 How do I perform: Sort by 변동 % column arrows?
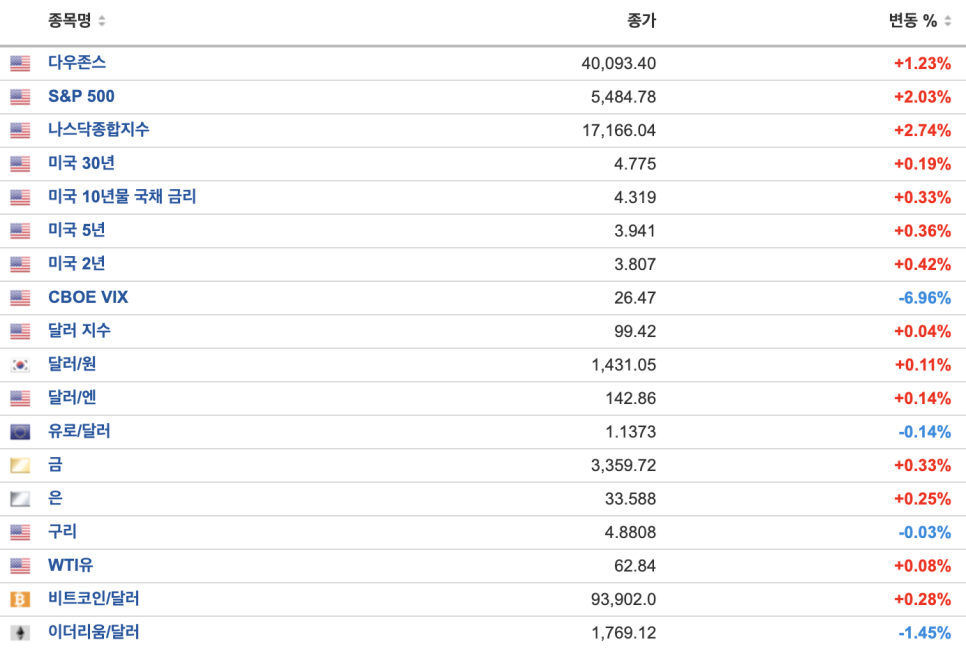click(948, 21)
